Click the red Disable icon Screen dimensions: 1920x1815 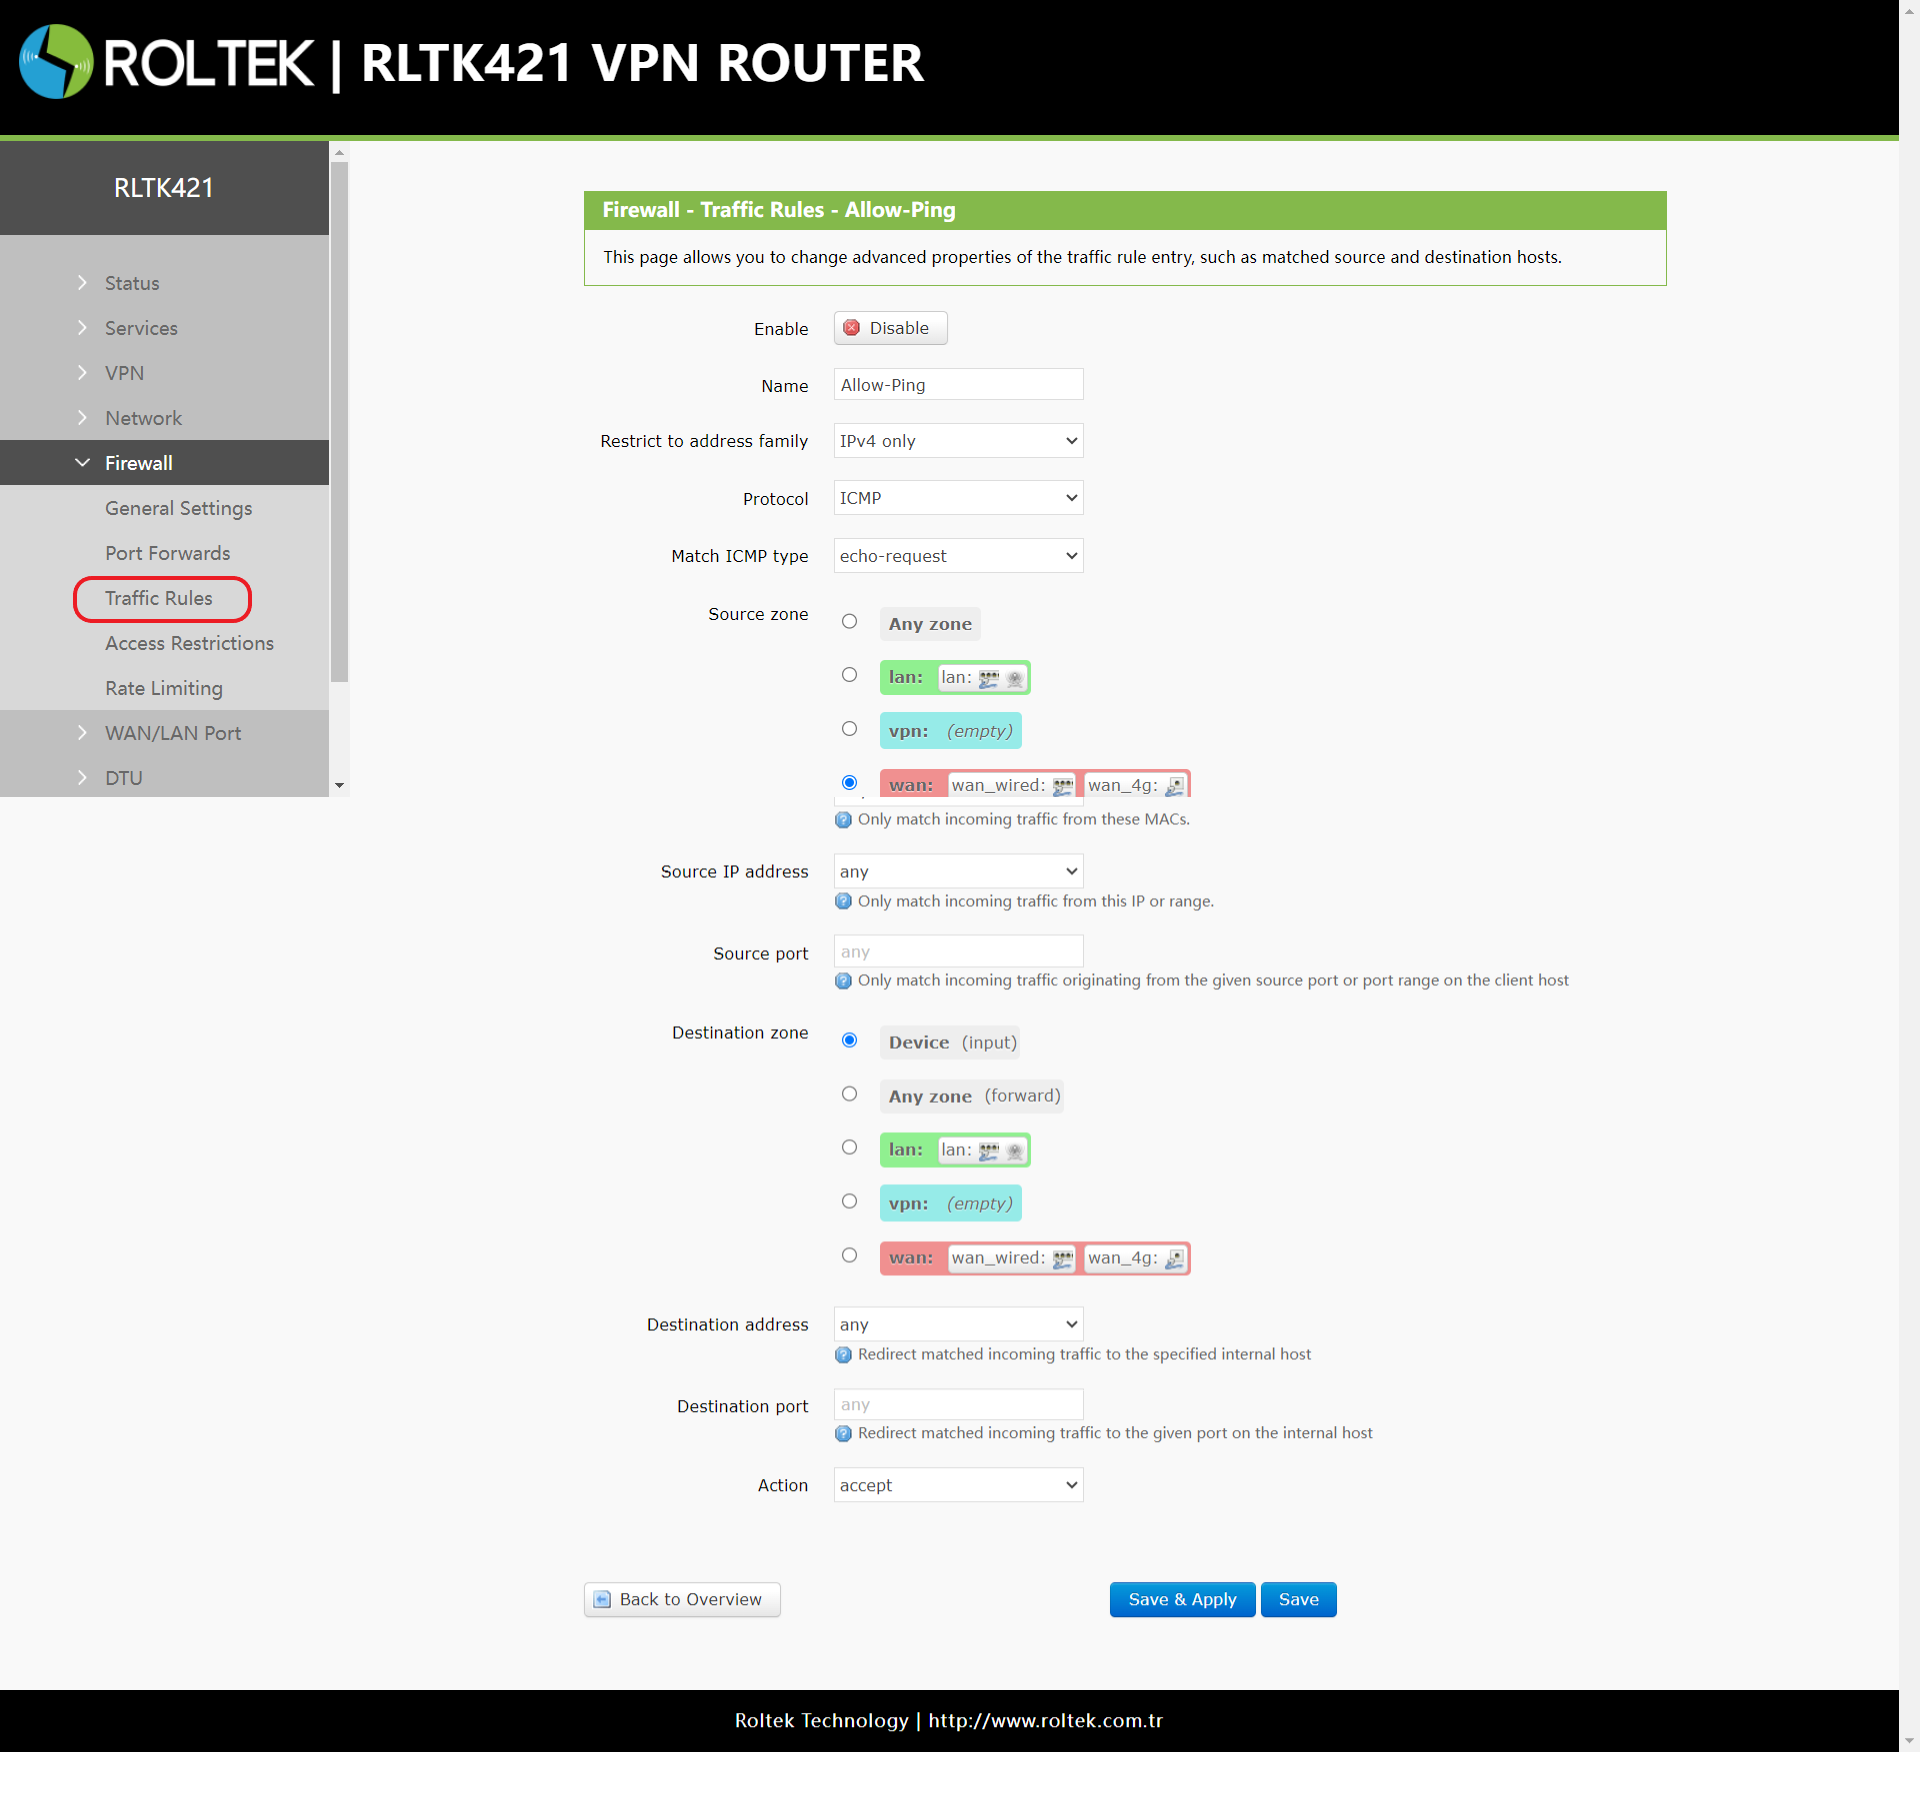pyautogui.click(x=852, y=328)
